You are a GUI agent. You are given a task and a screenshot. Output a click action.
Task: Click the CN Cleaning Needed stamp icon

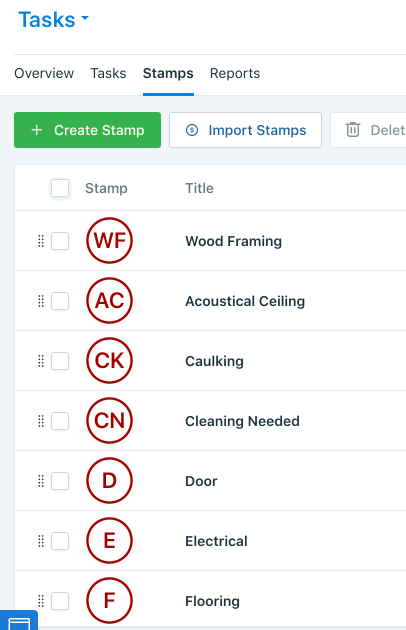[109, 421]
